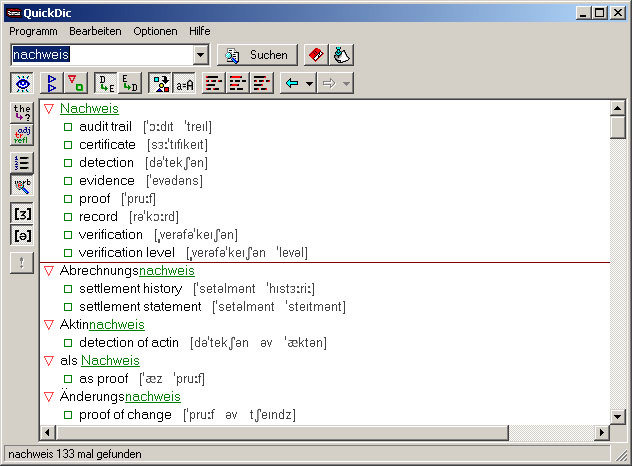Collapse the Abrechnungsnachweis entry triangle
Viewport: 632px width, 466px height.
(x=49, y=271)
